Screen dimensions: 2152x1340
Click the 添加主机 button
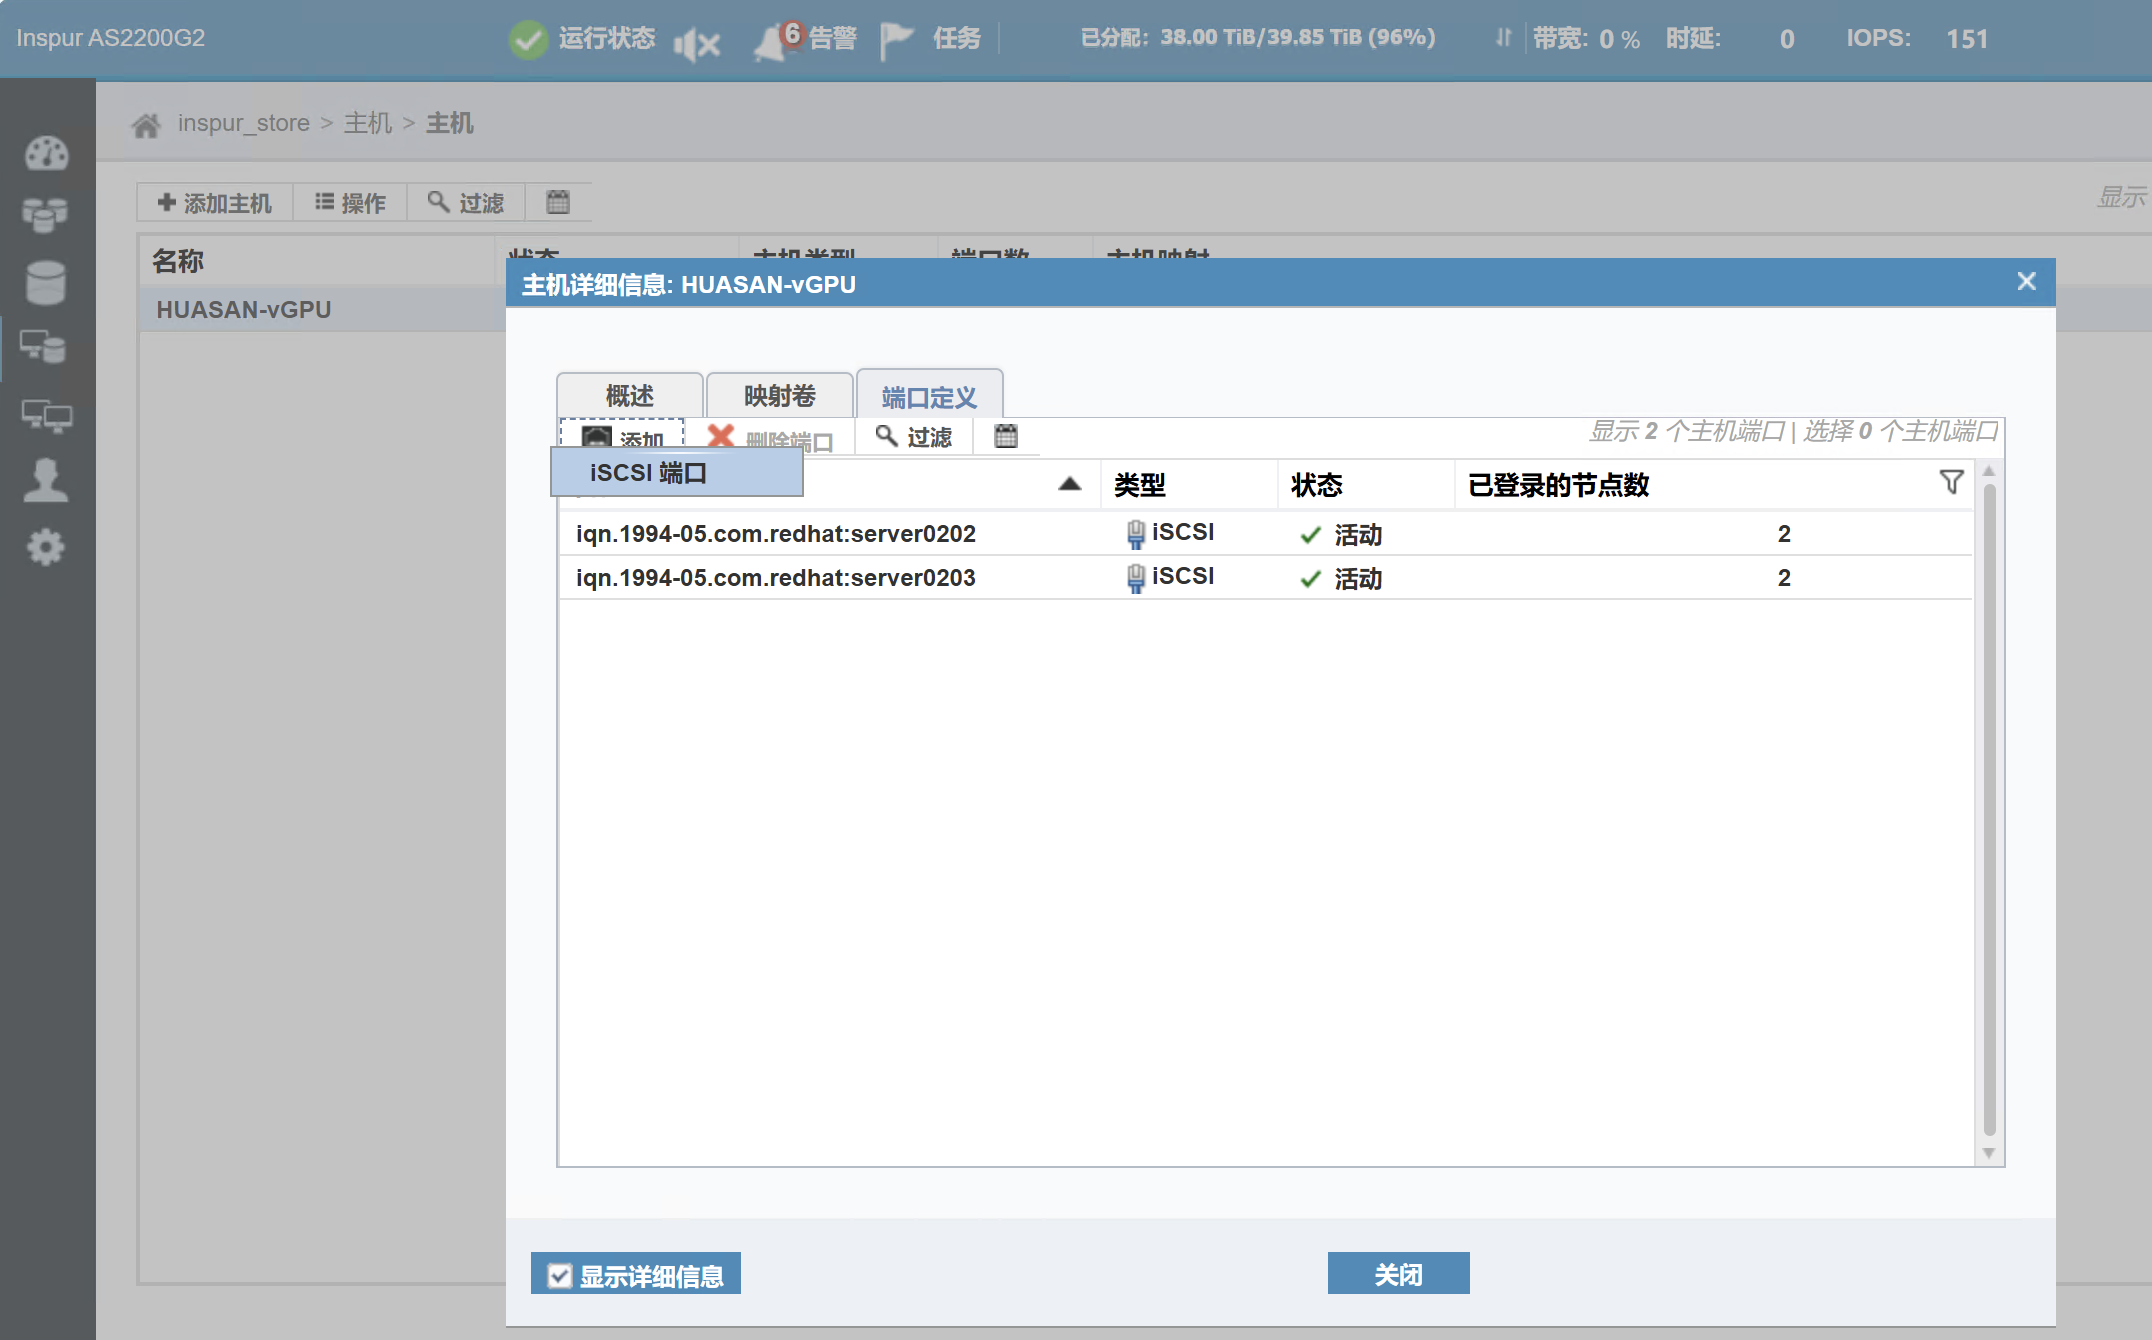pos(215,203)
